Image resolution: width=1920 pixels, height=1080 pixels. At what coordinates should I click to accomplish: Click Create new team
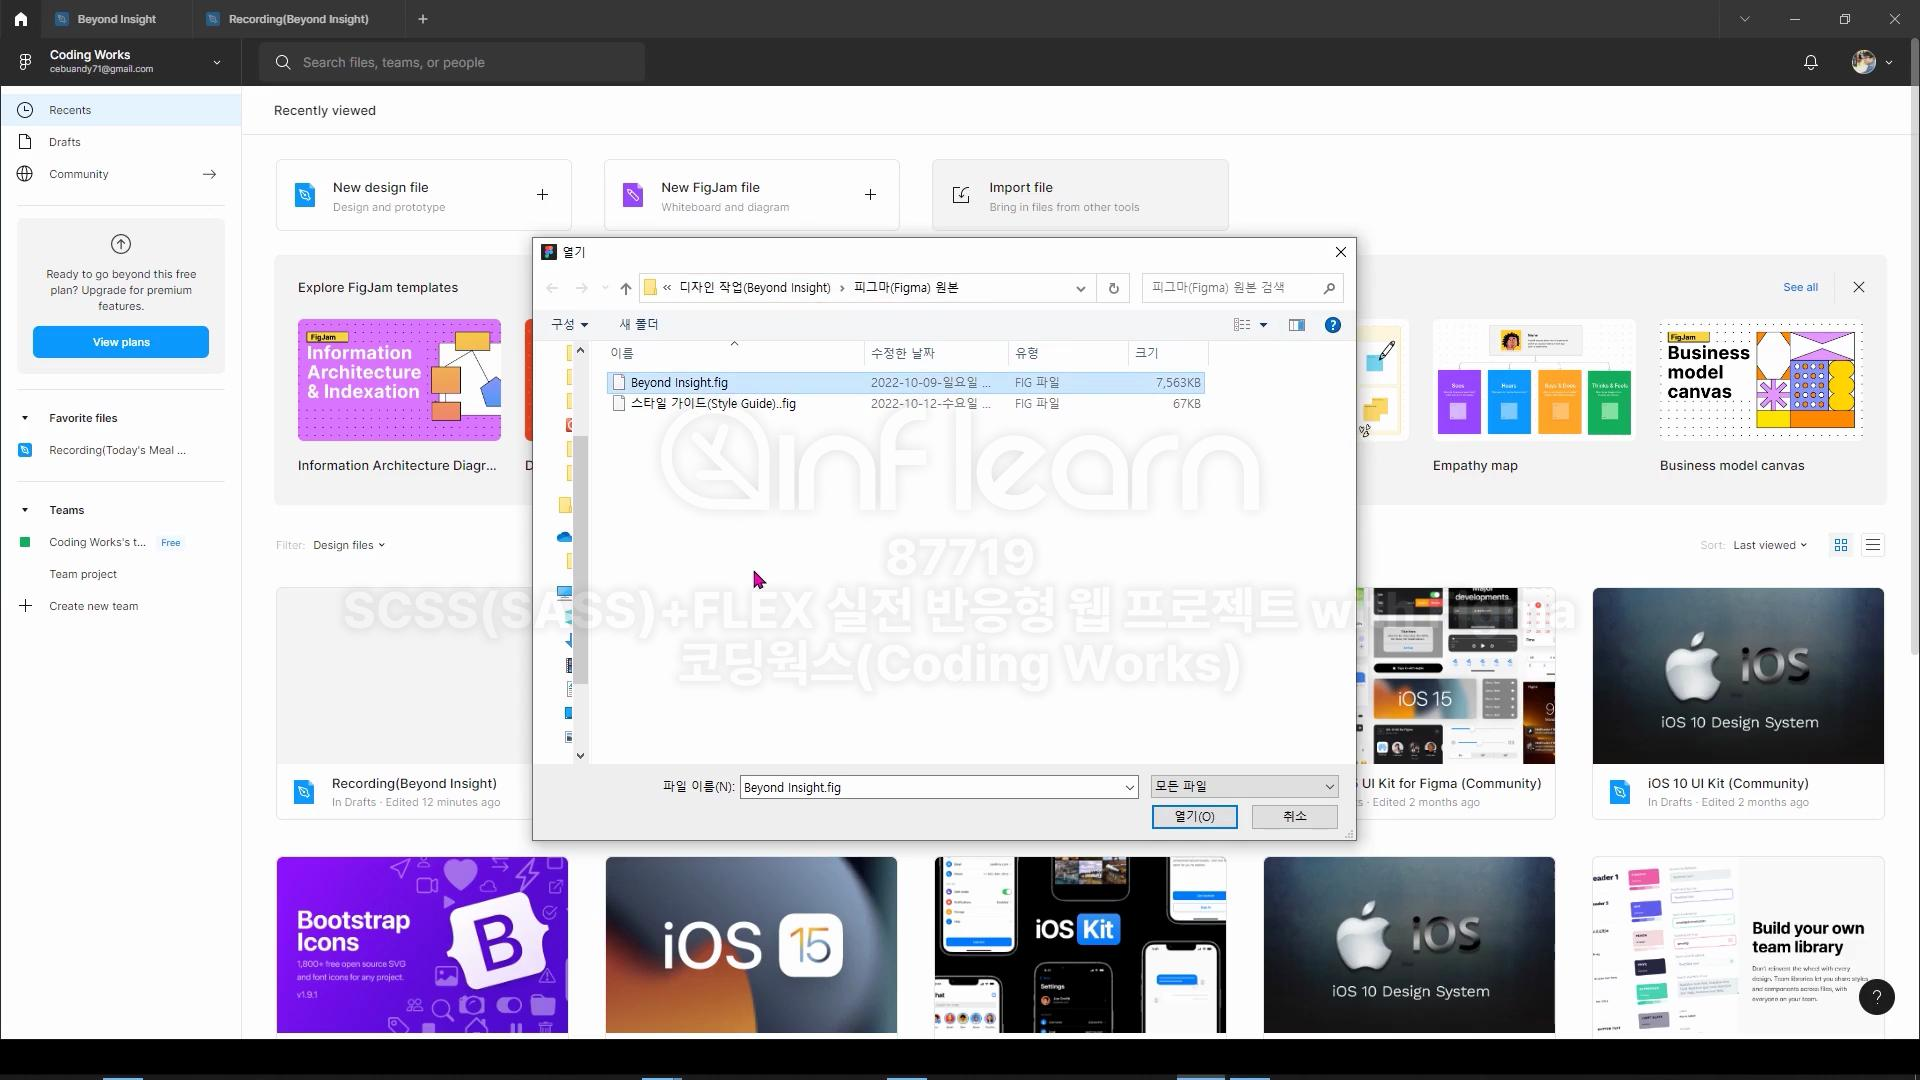pos(93,606)
